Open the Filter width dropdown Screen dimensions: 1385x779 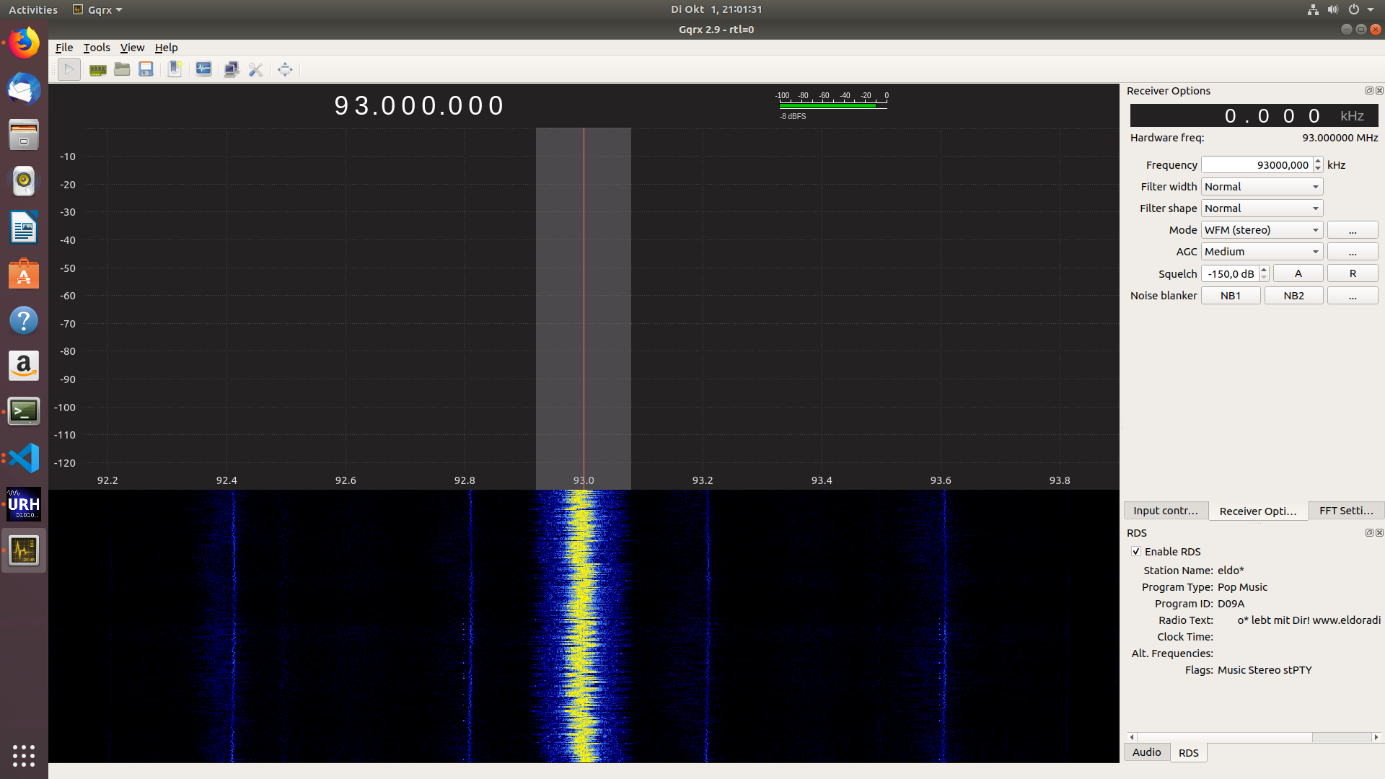pyautogui.click(x=1261, y=187)
